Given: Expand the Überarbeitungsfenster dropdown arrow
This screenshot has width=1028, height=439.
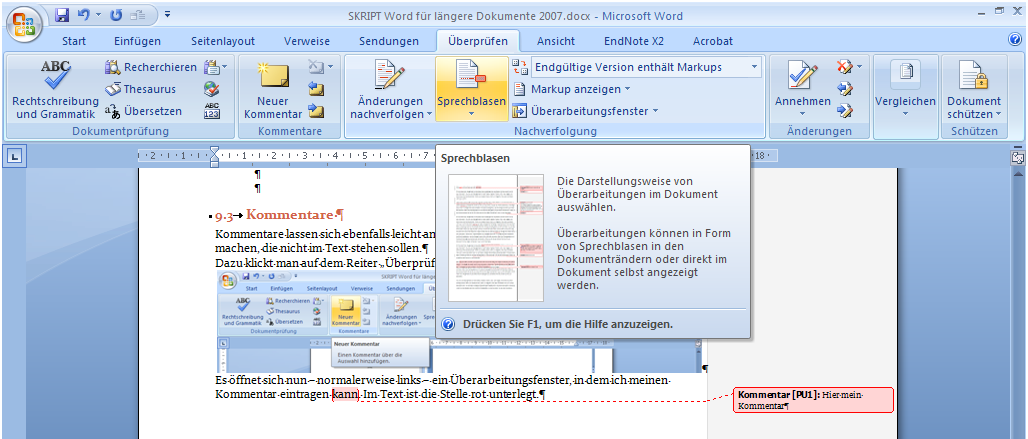Looking at the screenshot, I should pyautogui.click(x=655, y=111).
